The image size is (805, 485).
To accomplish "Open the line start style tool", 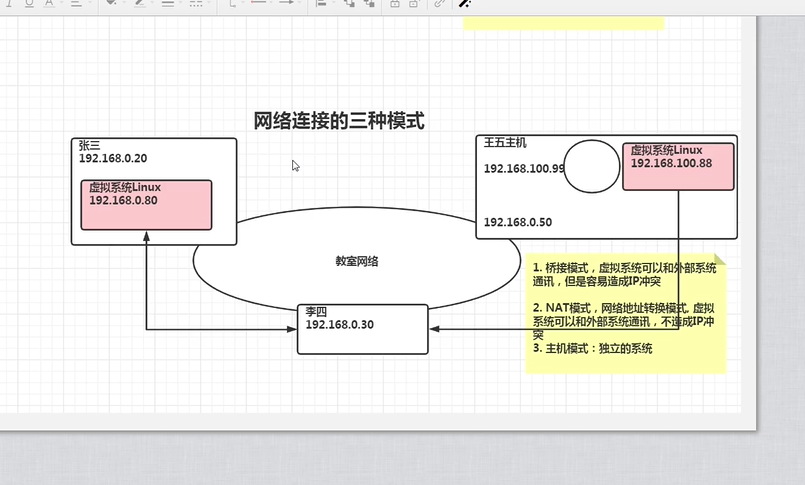I will pyautogui.click(x=259, y=3).
